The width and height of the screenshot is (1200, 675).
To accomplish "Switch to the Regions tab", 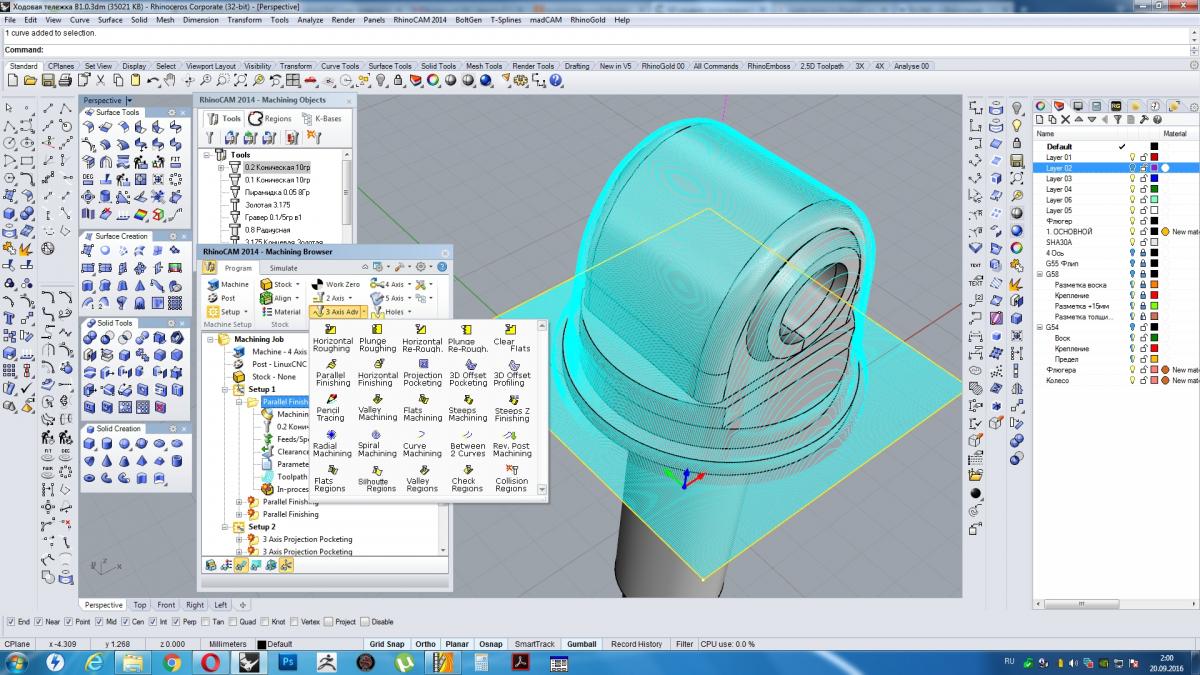I will [271, 118].
